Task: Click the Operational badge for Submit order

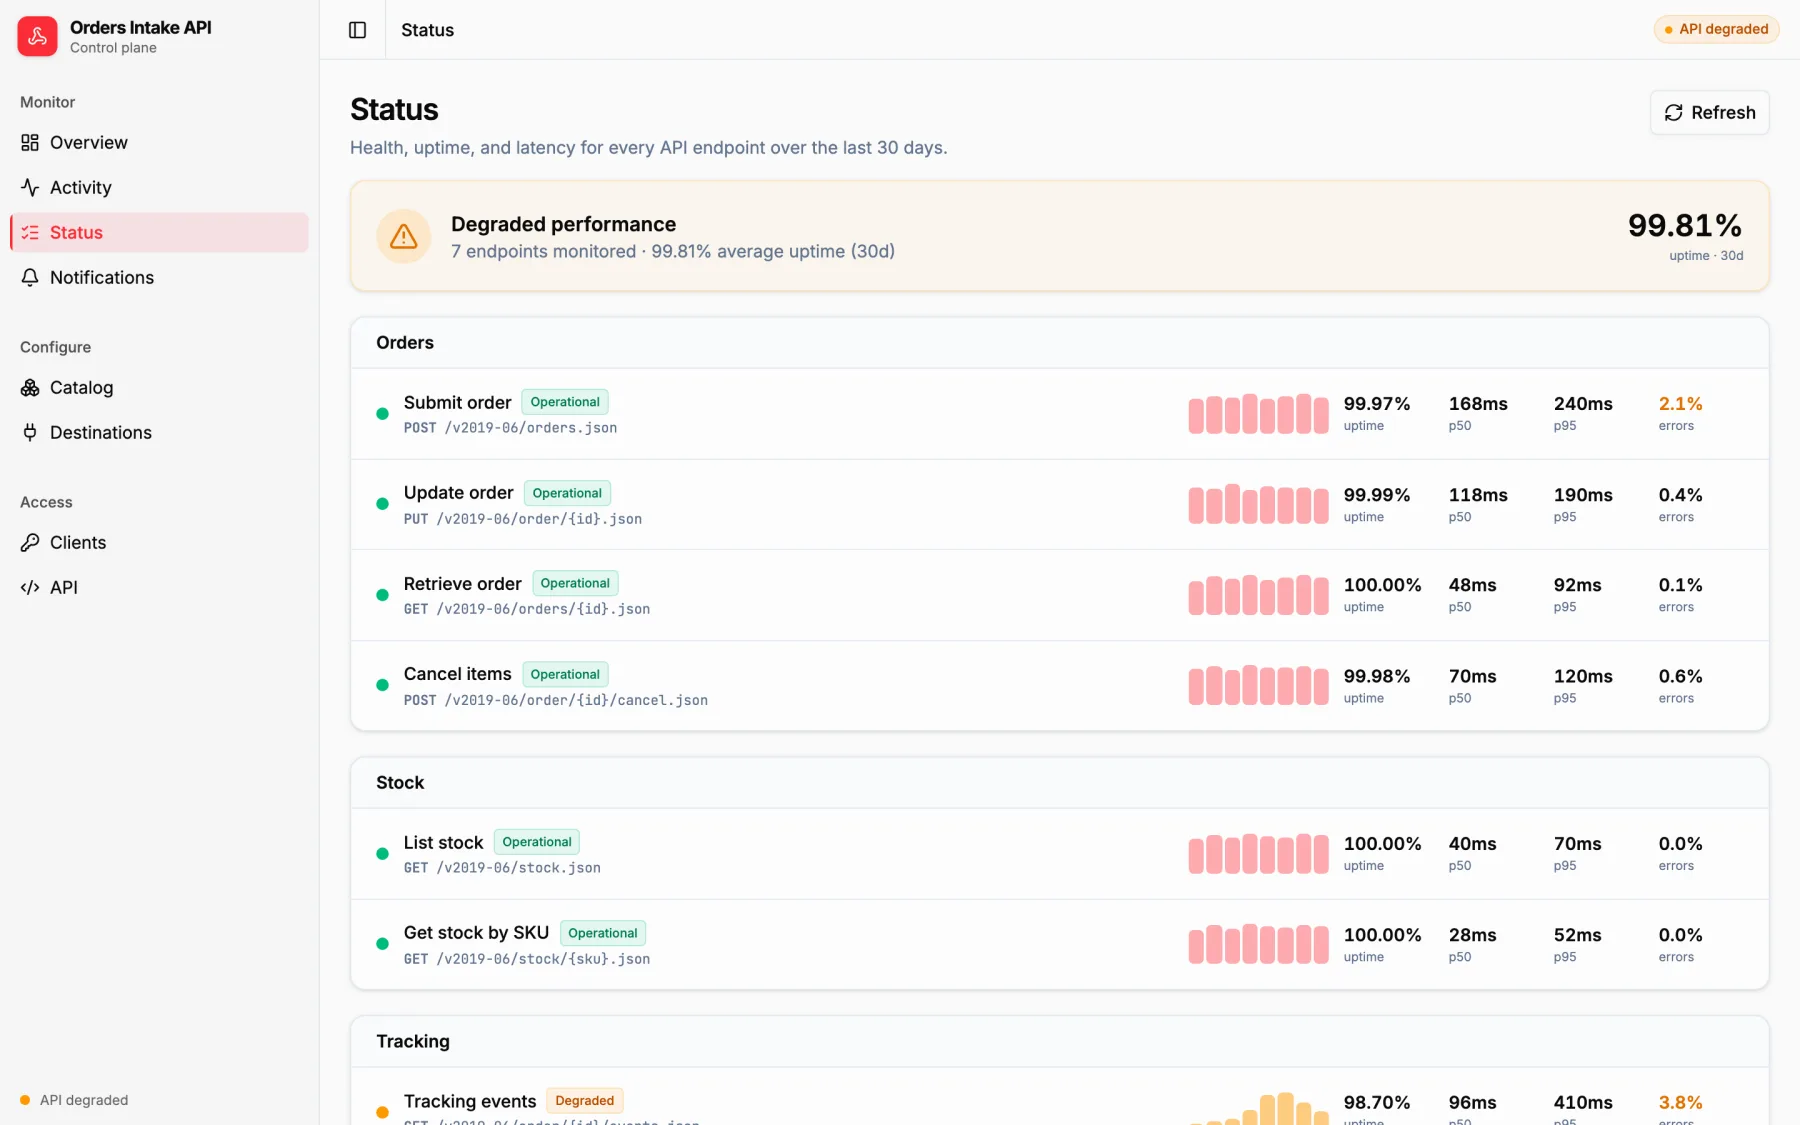Action: click(565, 402)
